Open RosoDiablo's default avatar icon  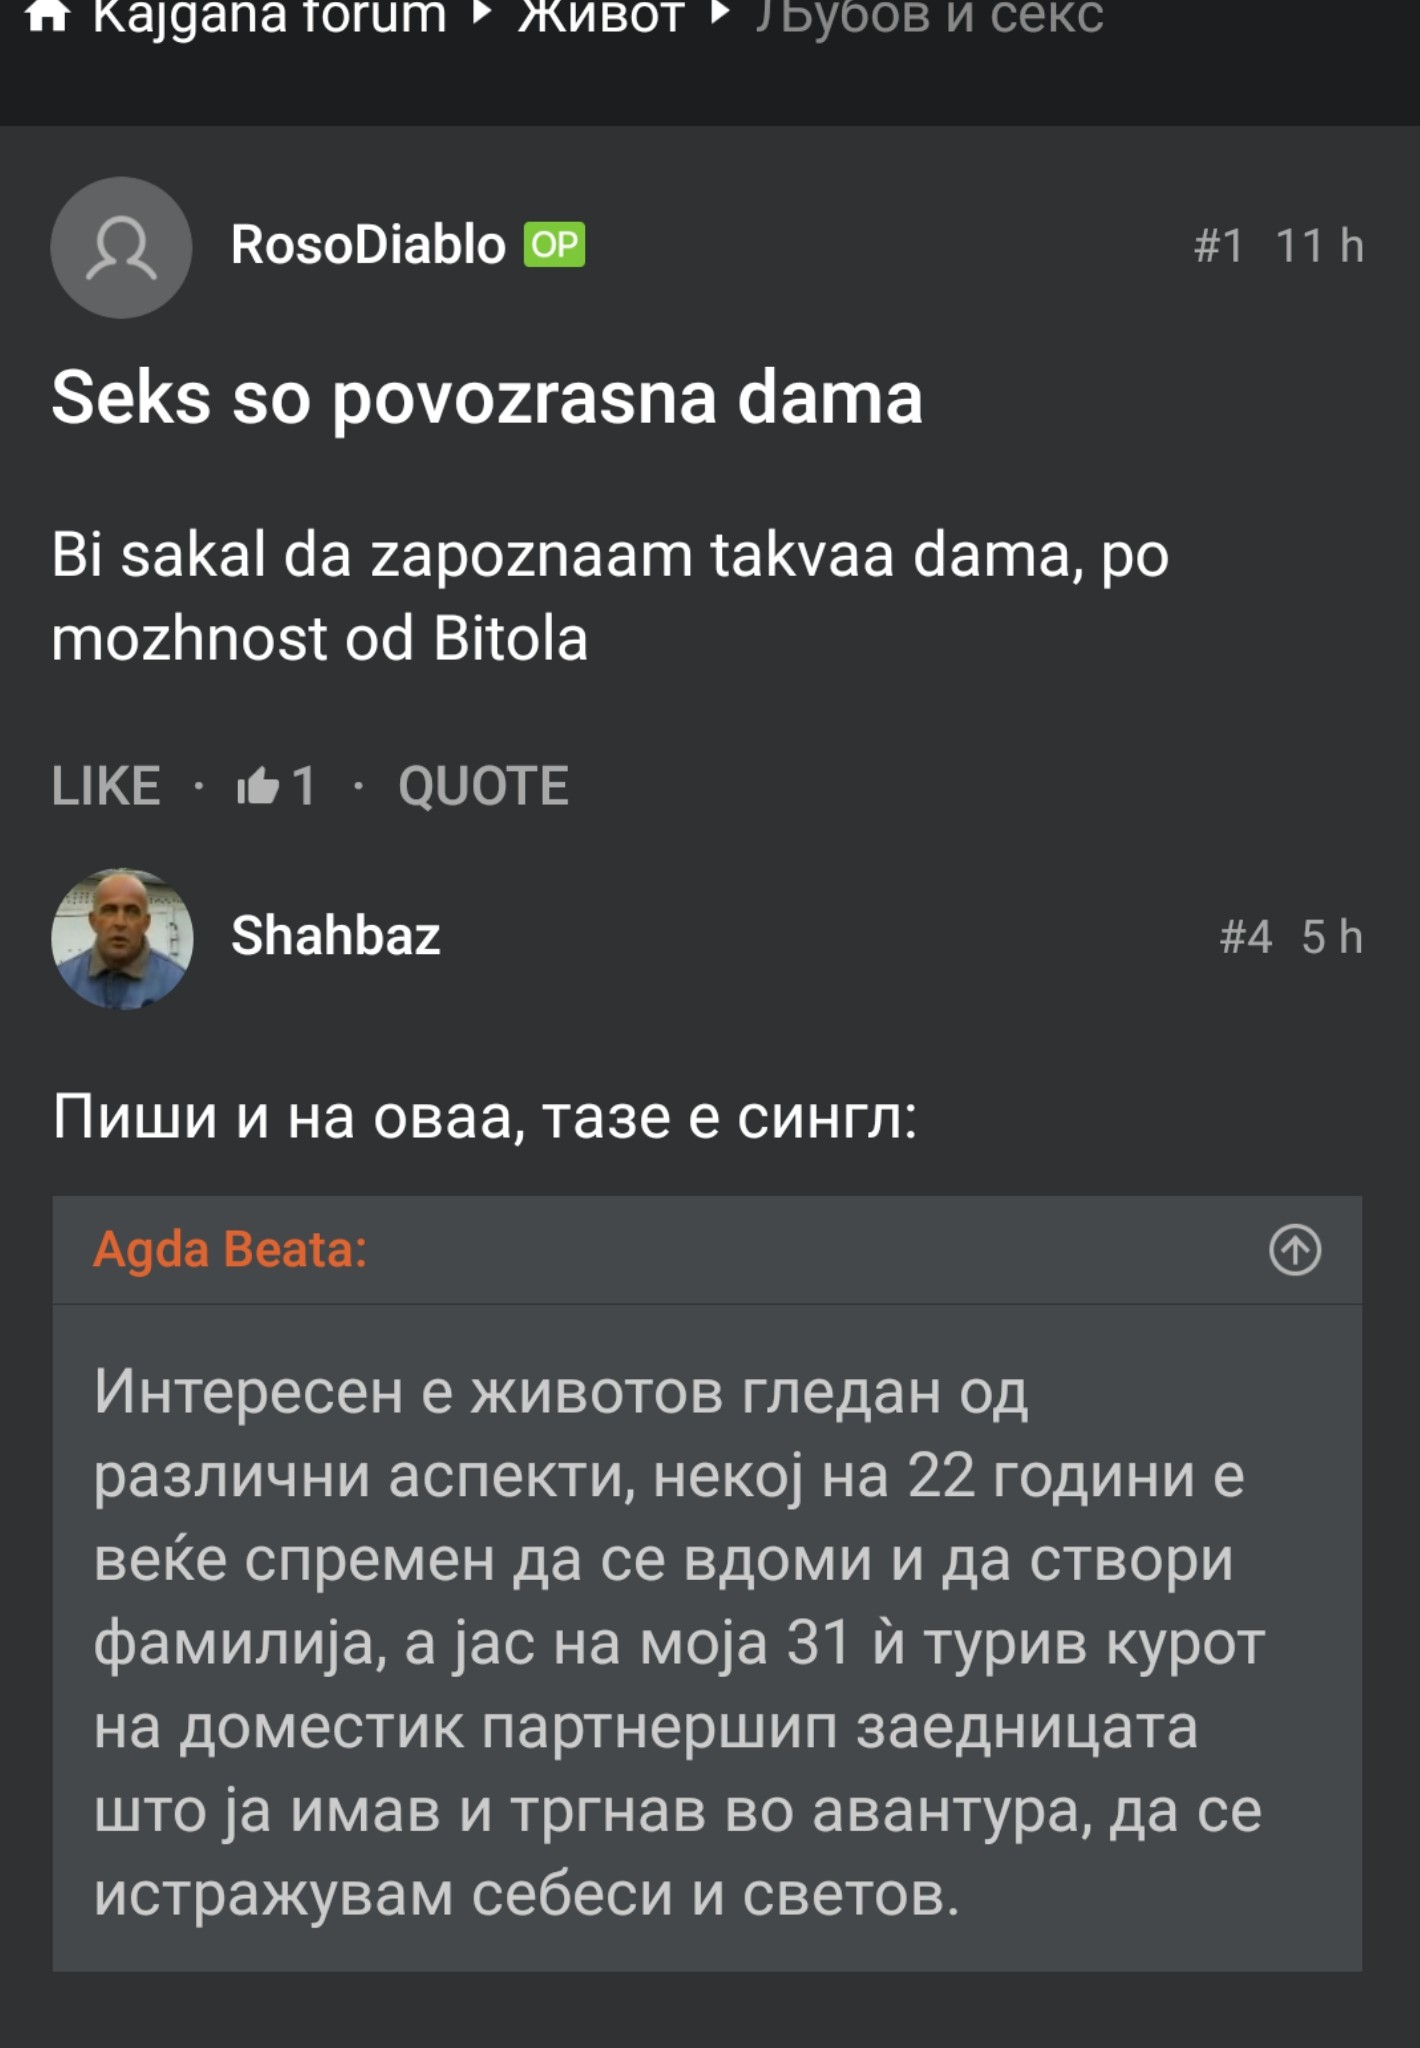121,247
